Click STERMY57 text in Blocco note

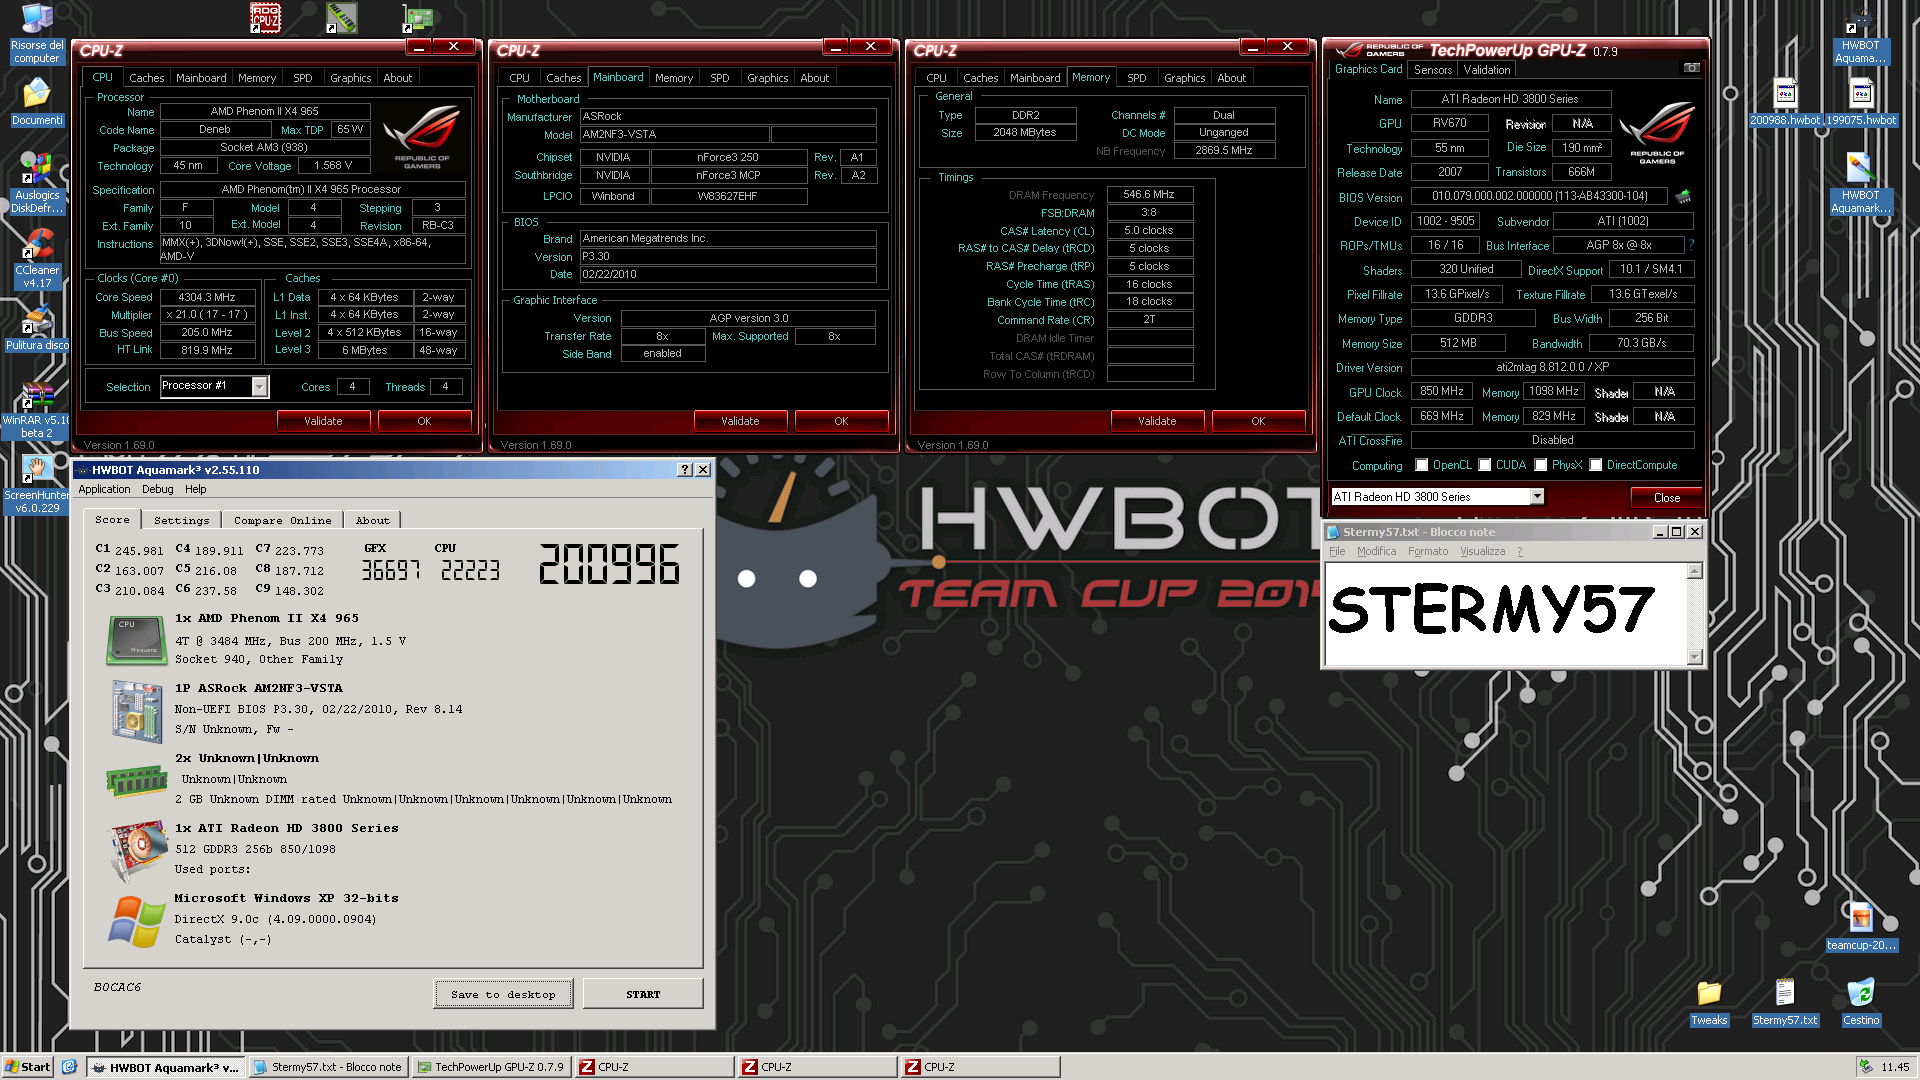[1491, 609]
